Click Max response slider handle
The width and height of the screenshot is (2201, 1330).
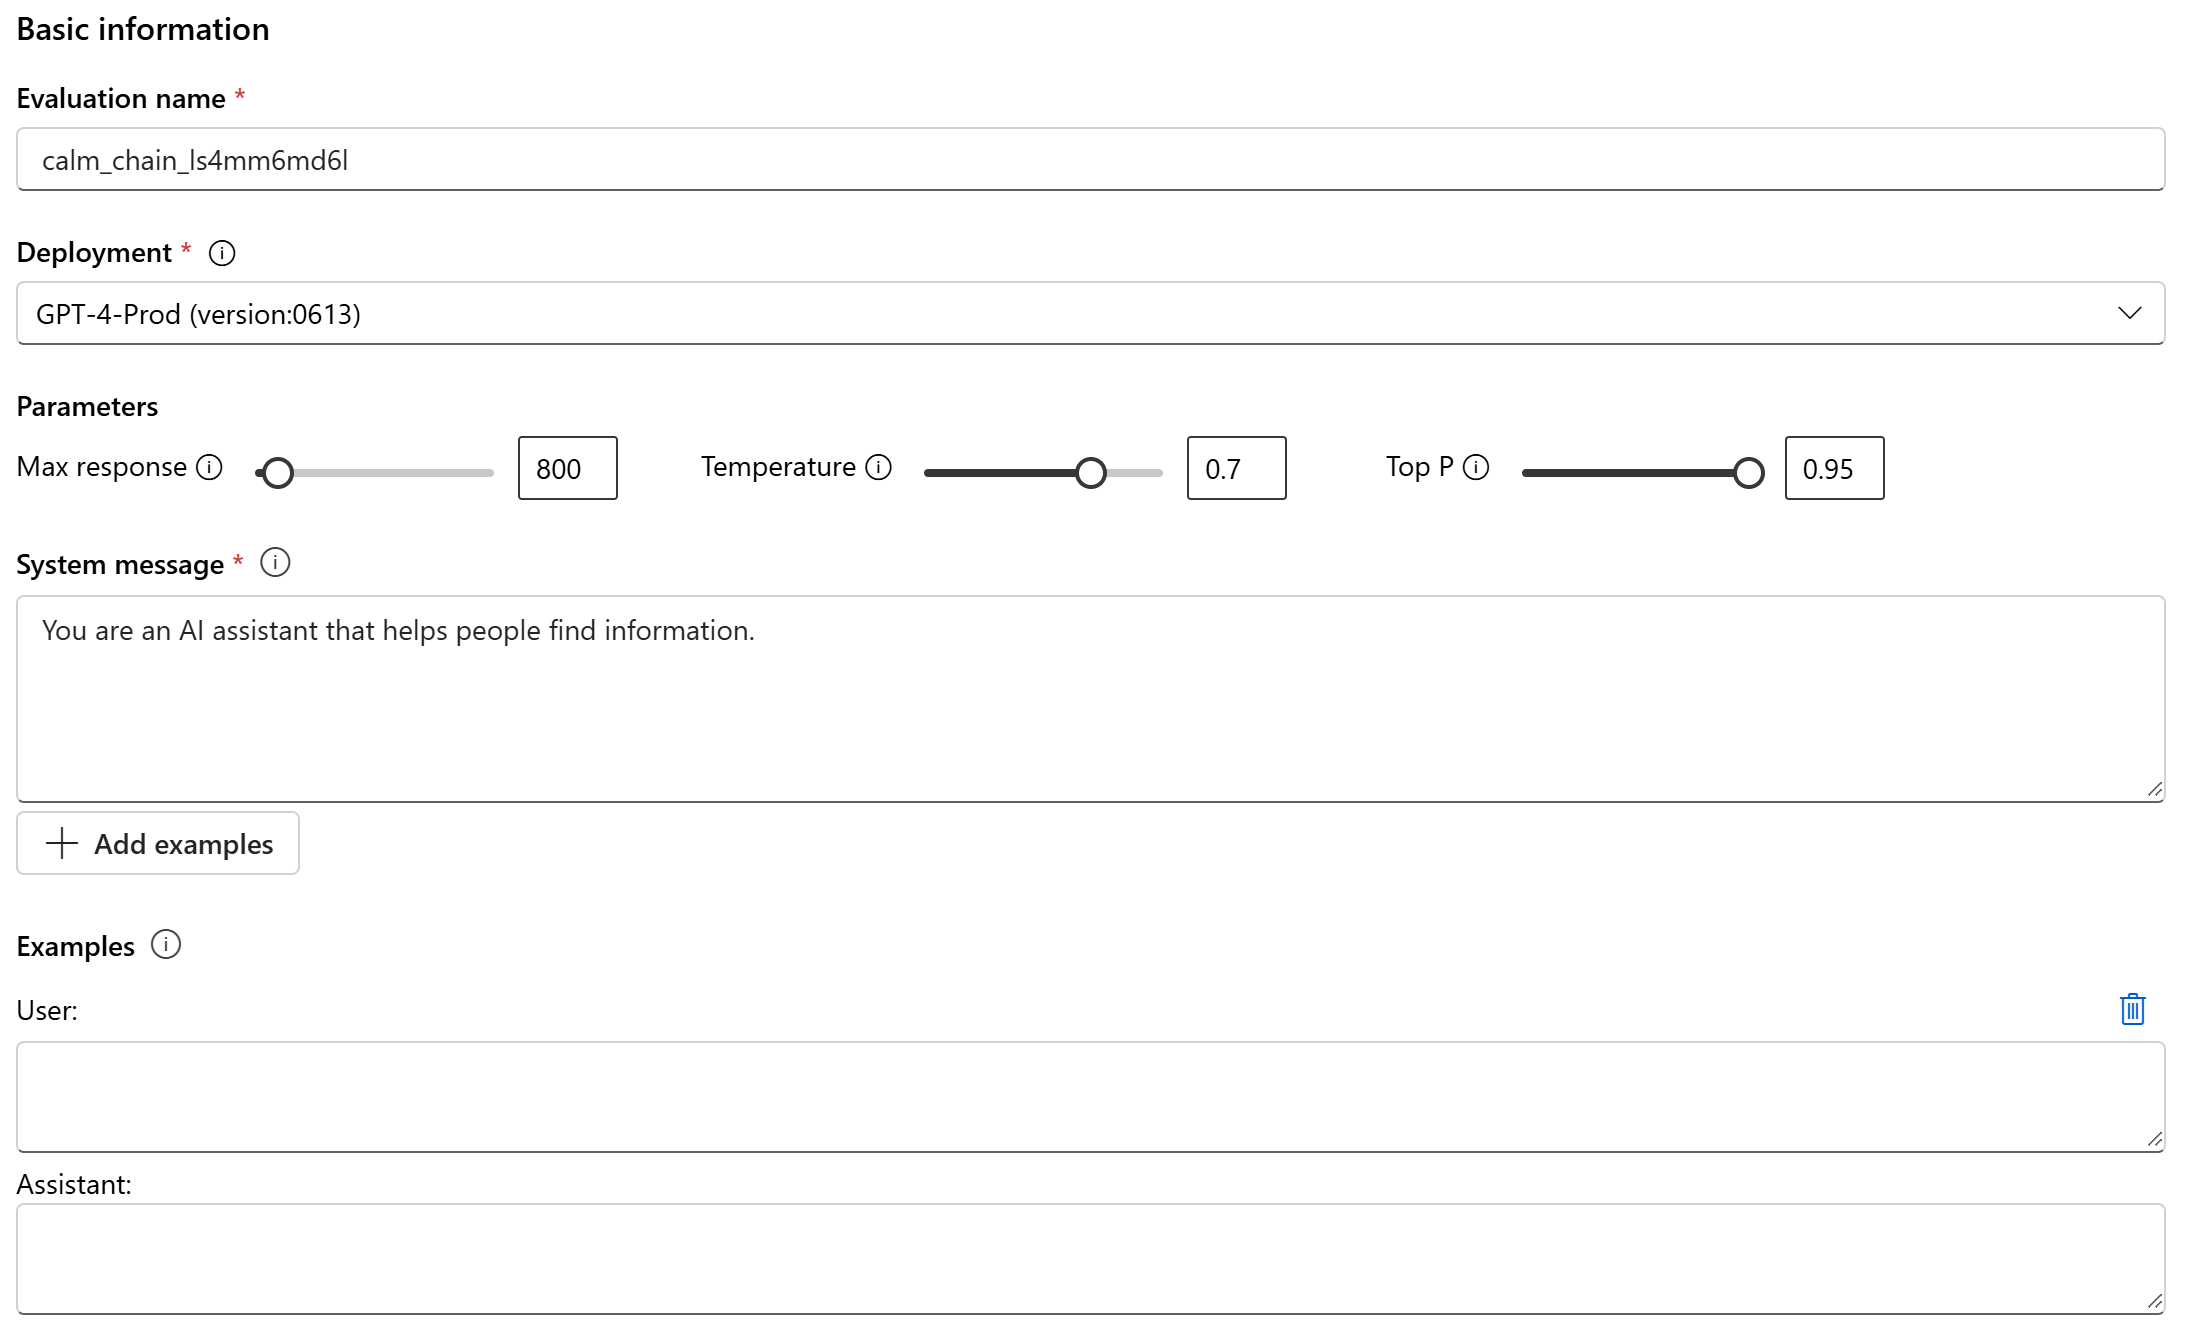tap(278, 473)
